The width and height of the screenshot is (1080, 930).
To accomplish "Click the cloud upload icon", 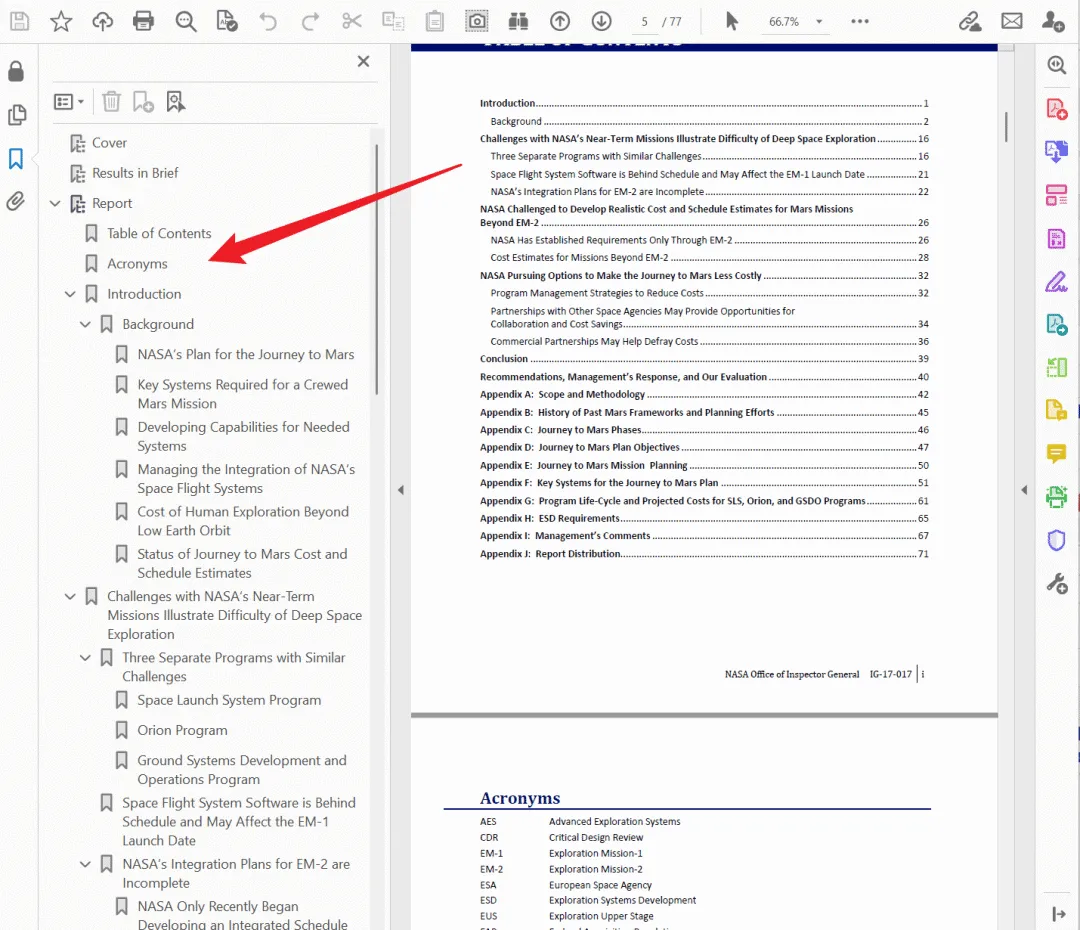I will (102, 21).
